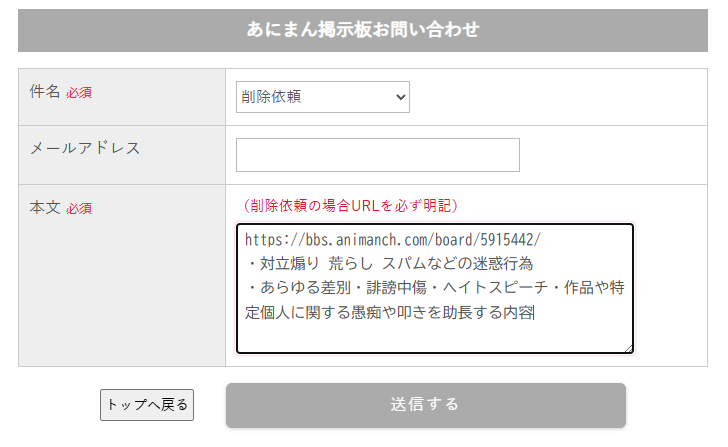Click the red 必須 mark beside 件名
Image resolution: width=728 pixels, height=447 pixels.
tap(79, 93)
